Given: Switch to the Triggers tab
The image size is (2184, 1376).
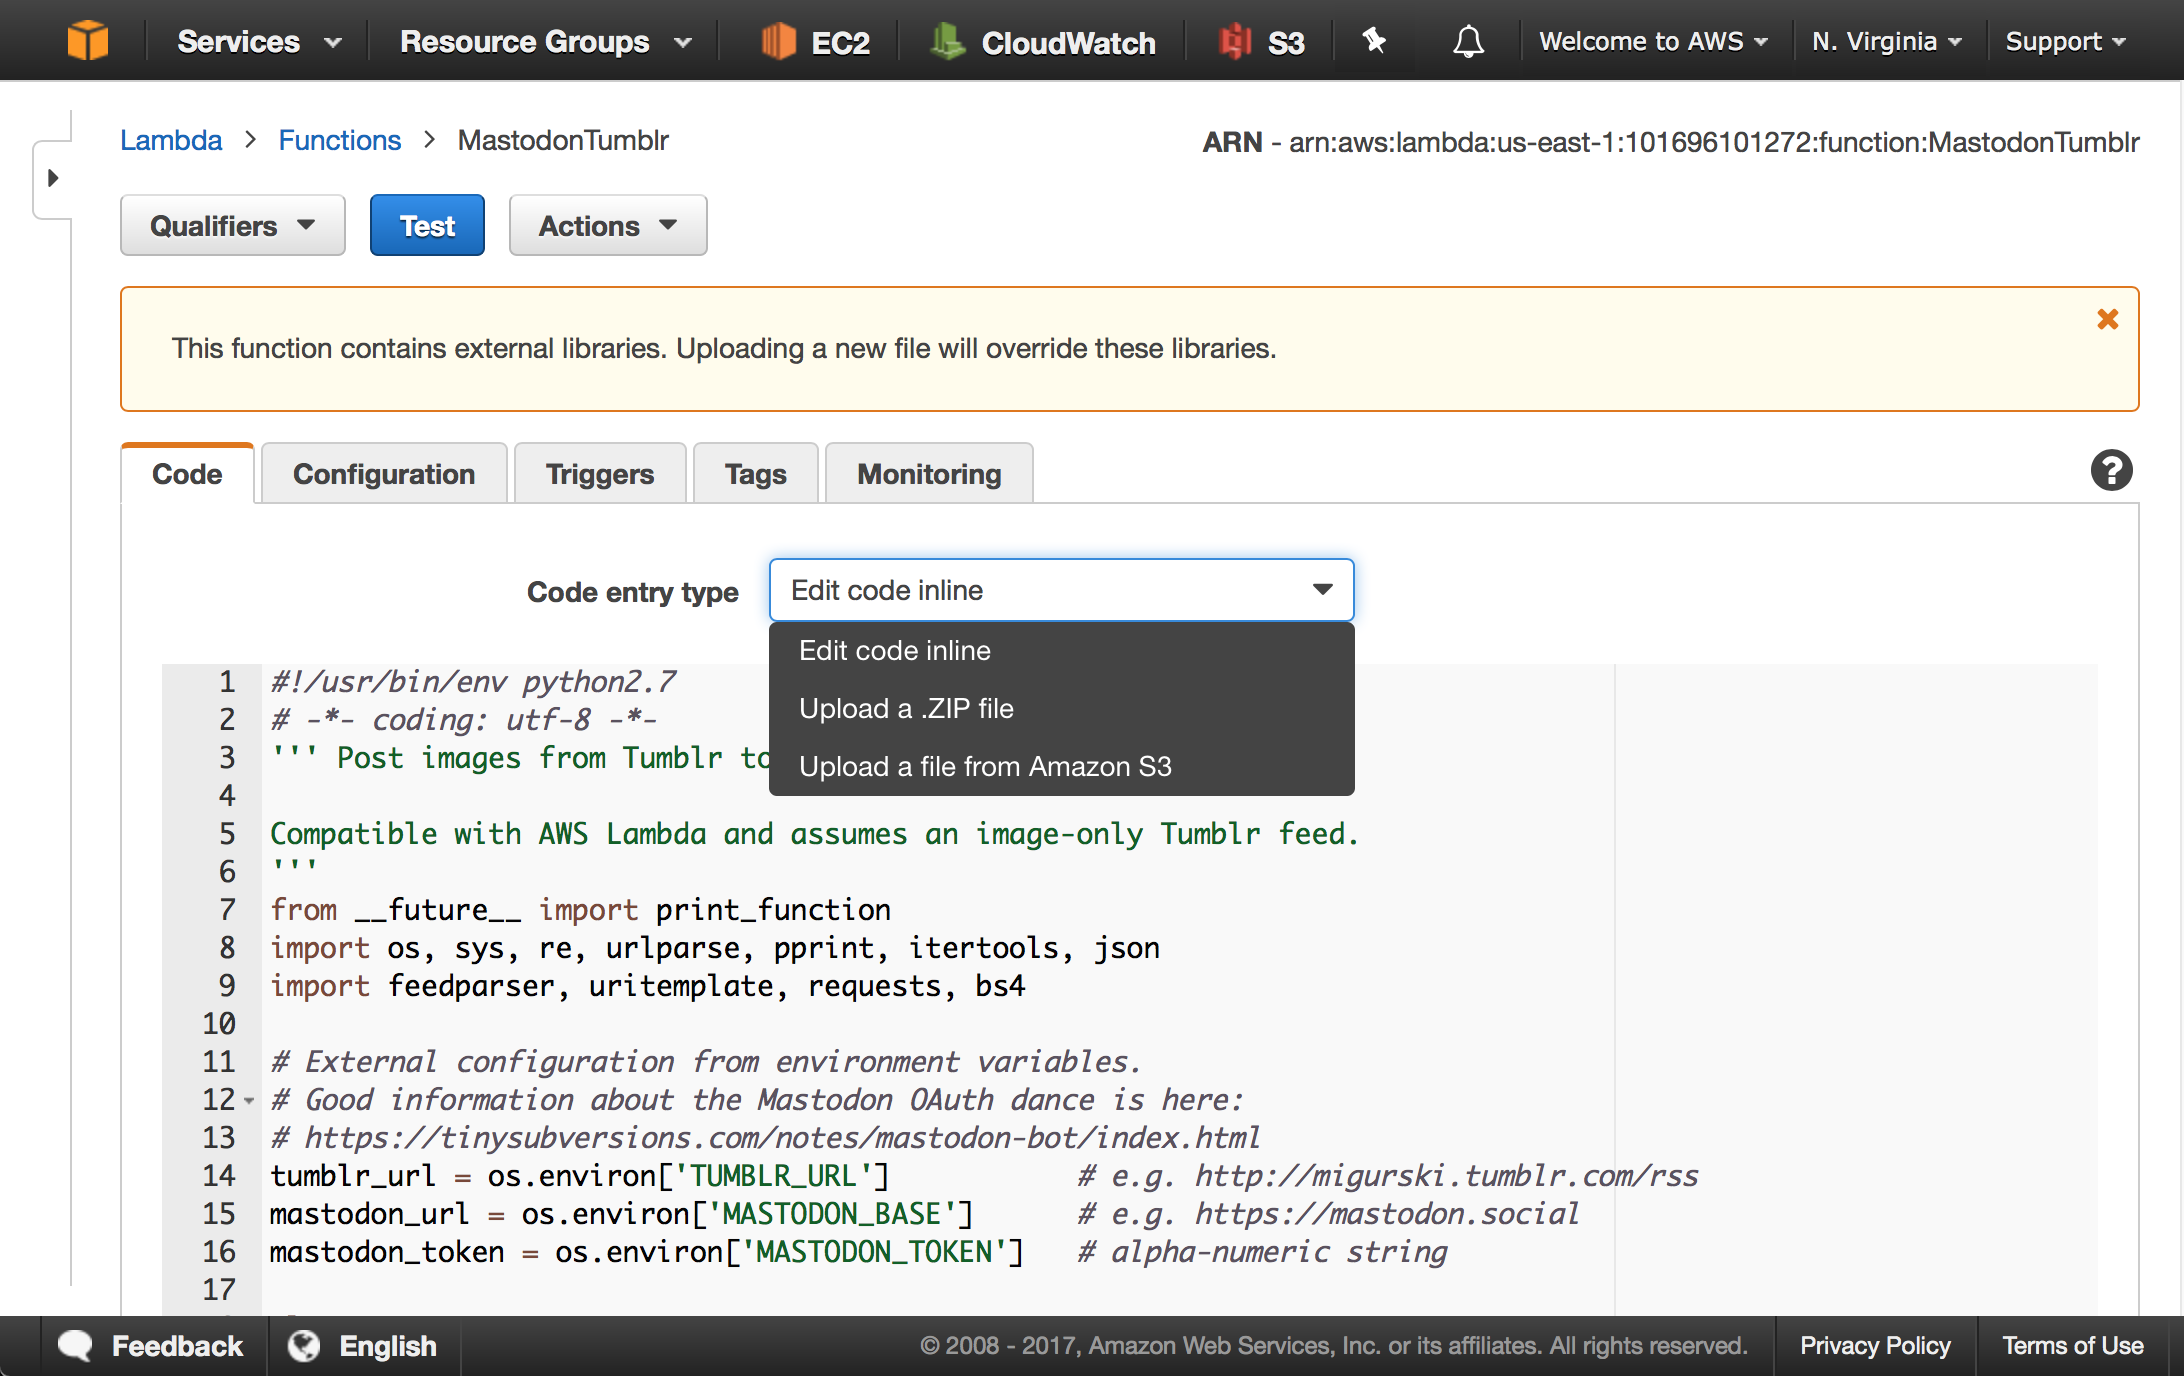Looking at the screenshot, I should pos(600,474).
